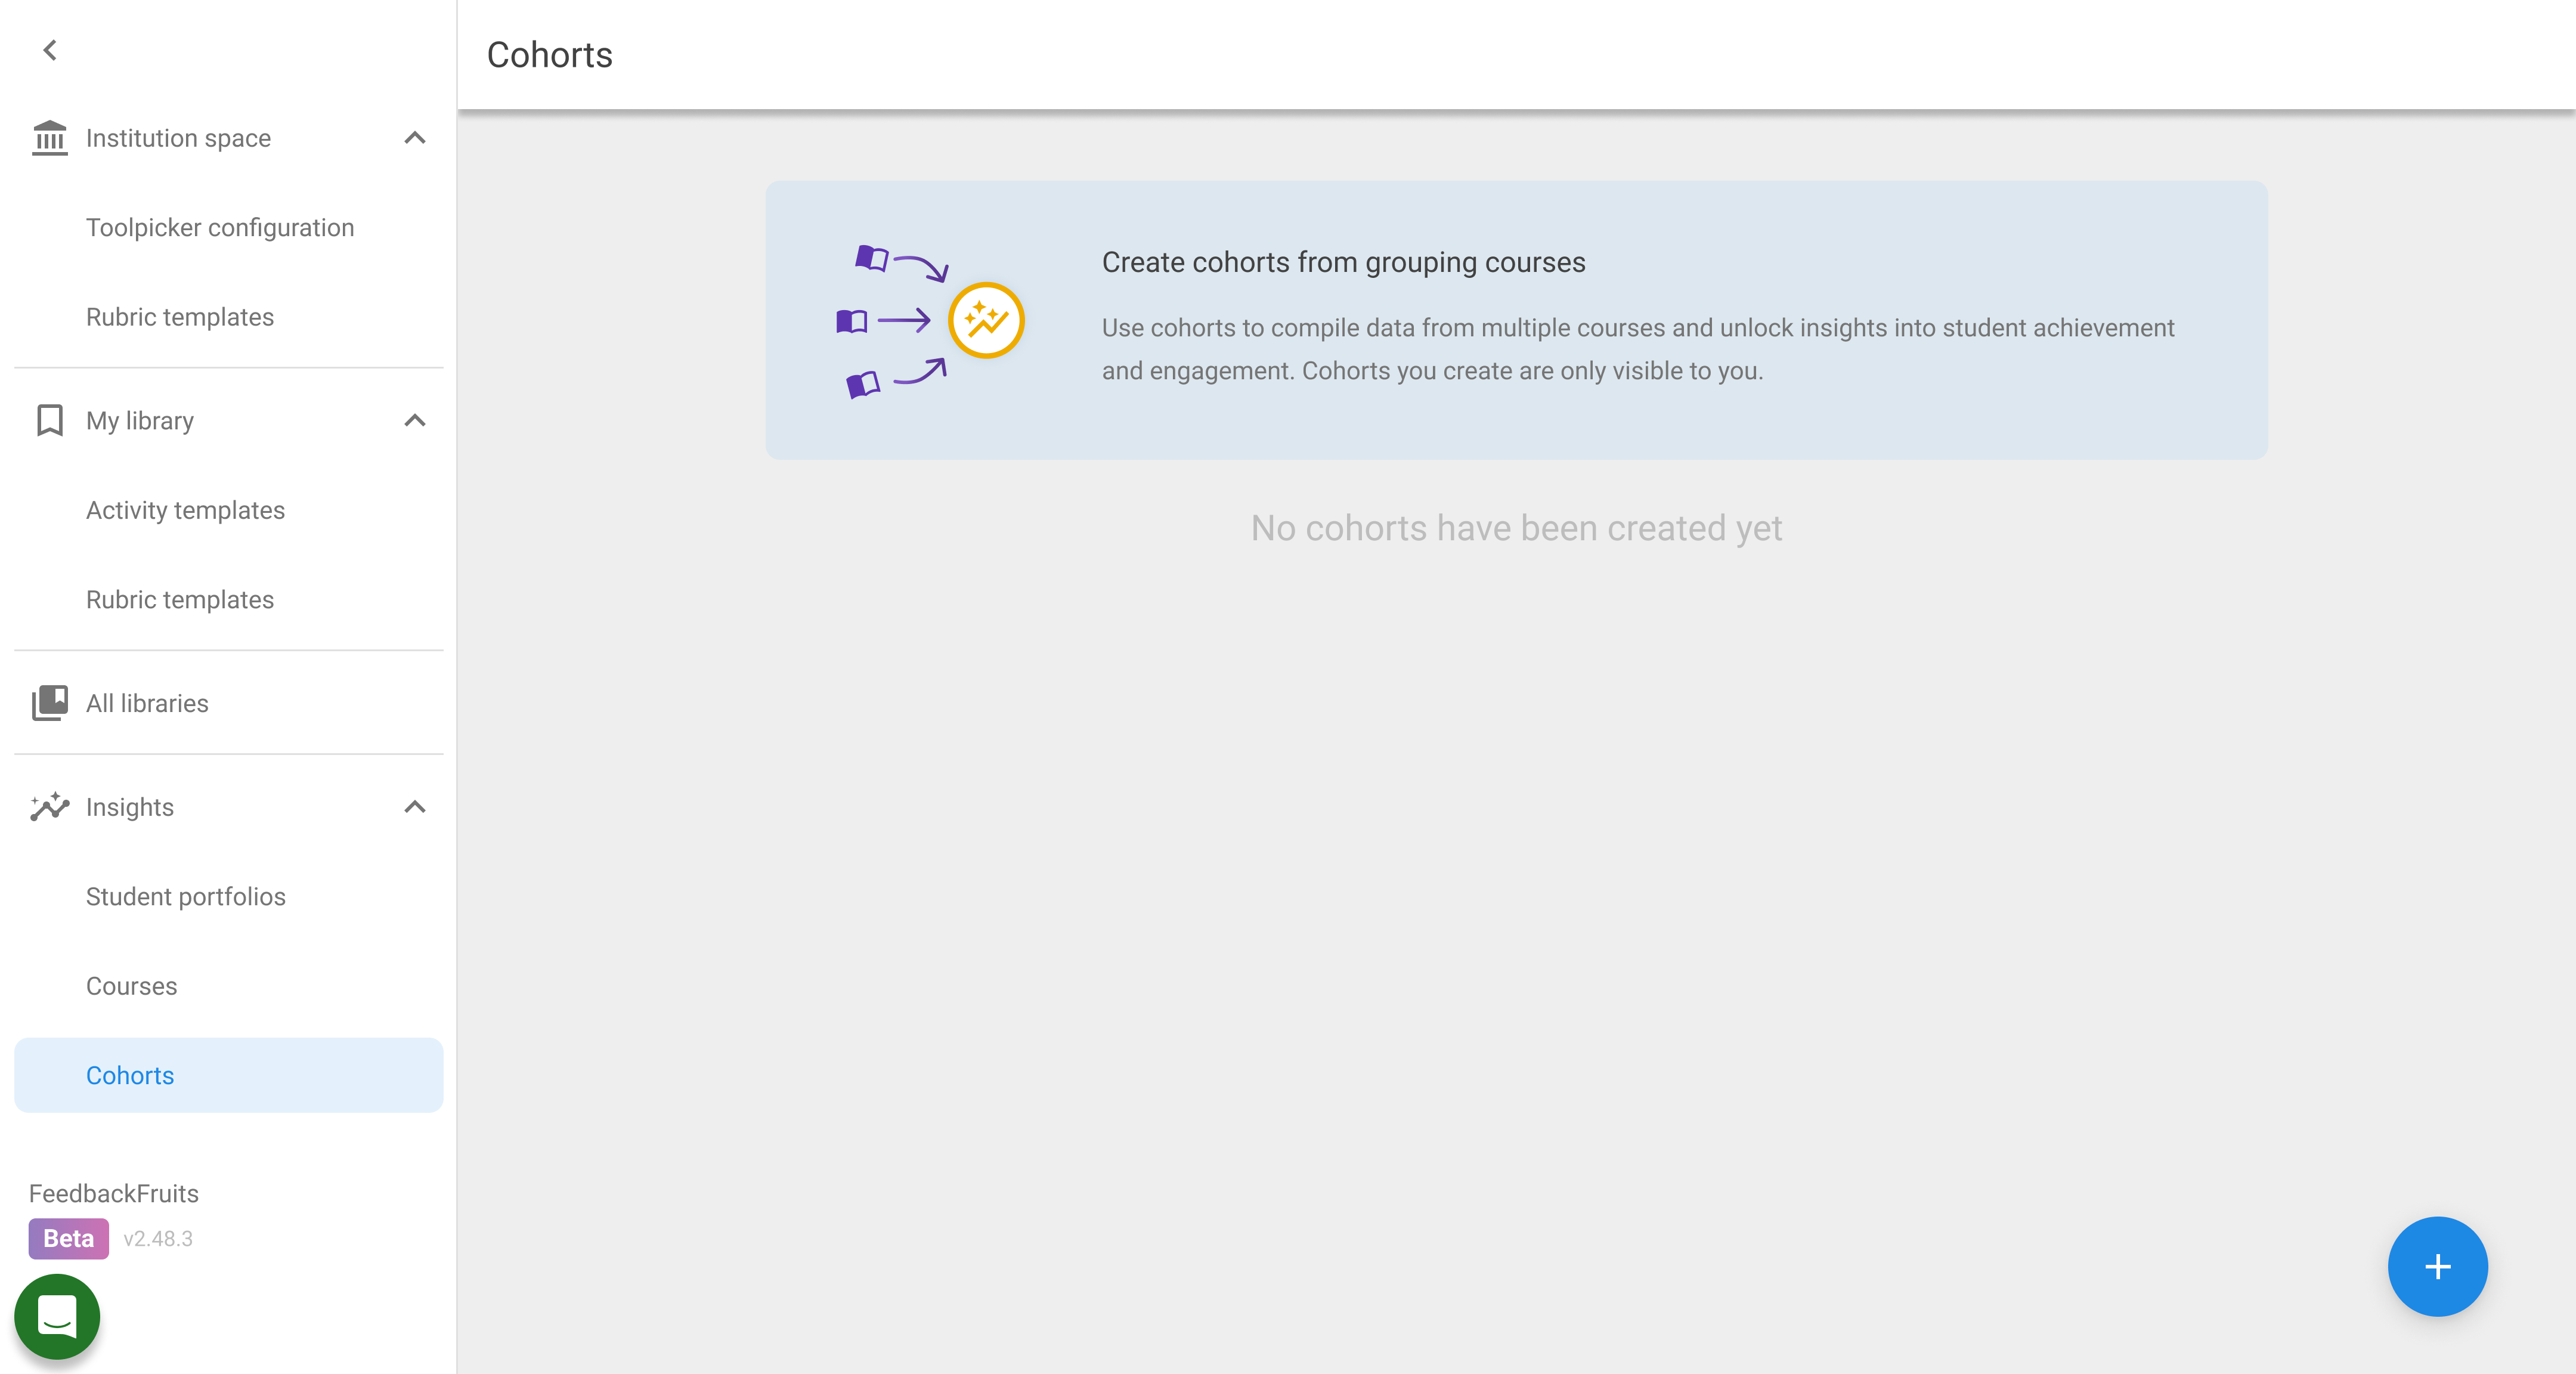This screenshot has height=1374, width=2576.
Task: Open All libraries
Action: [x=229, y=703]
